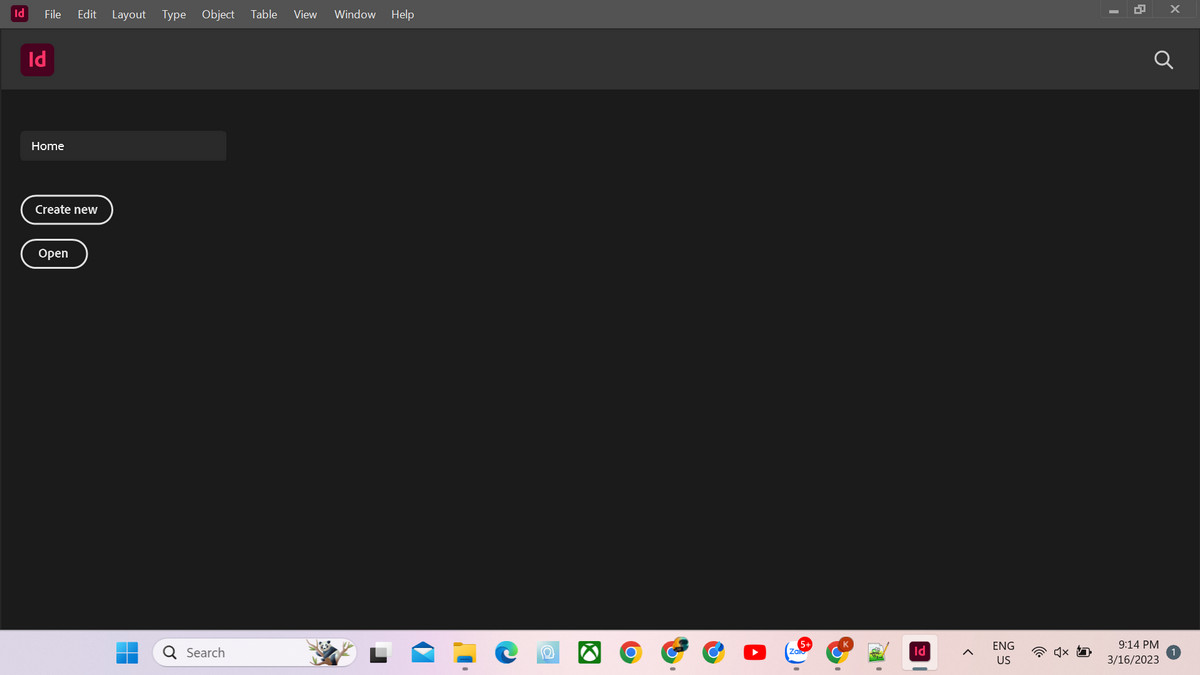Click the search magnifier icon in InDesign
The width and height of the screenshot is (1200, 675).
(1163, 60)
